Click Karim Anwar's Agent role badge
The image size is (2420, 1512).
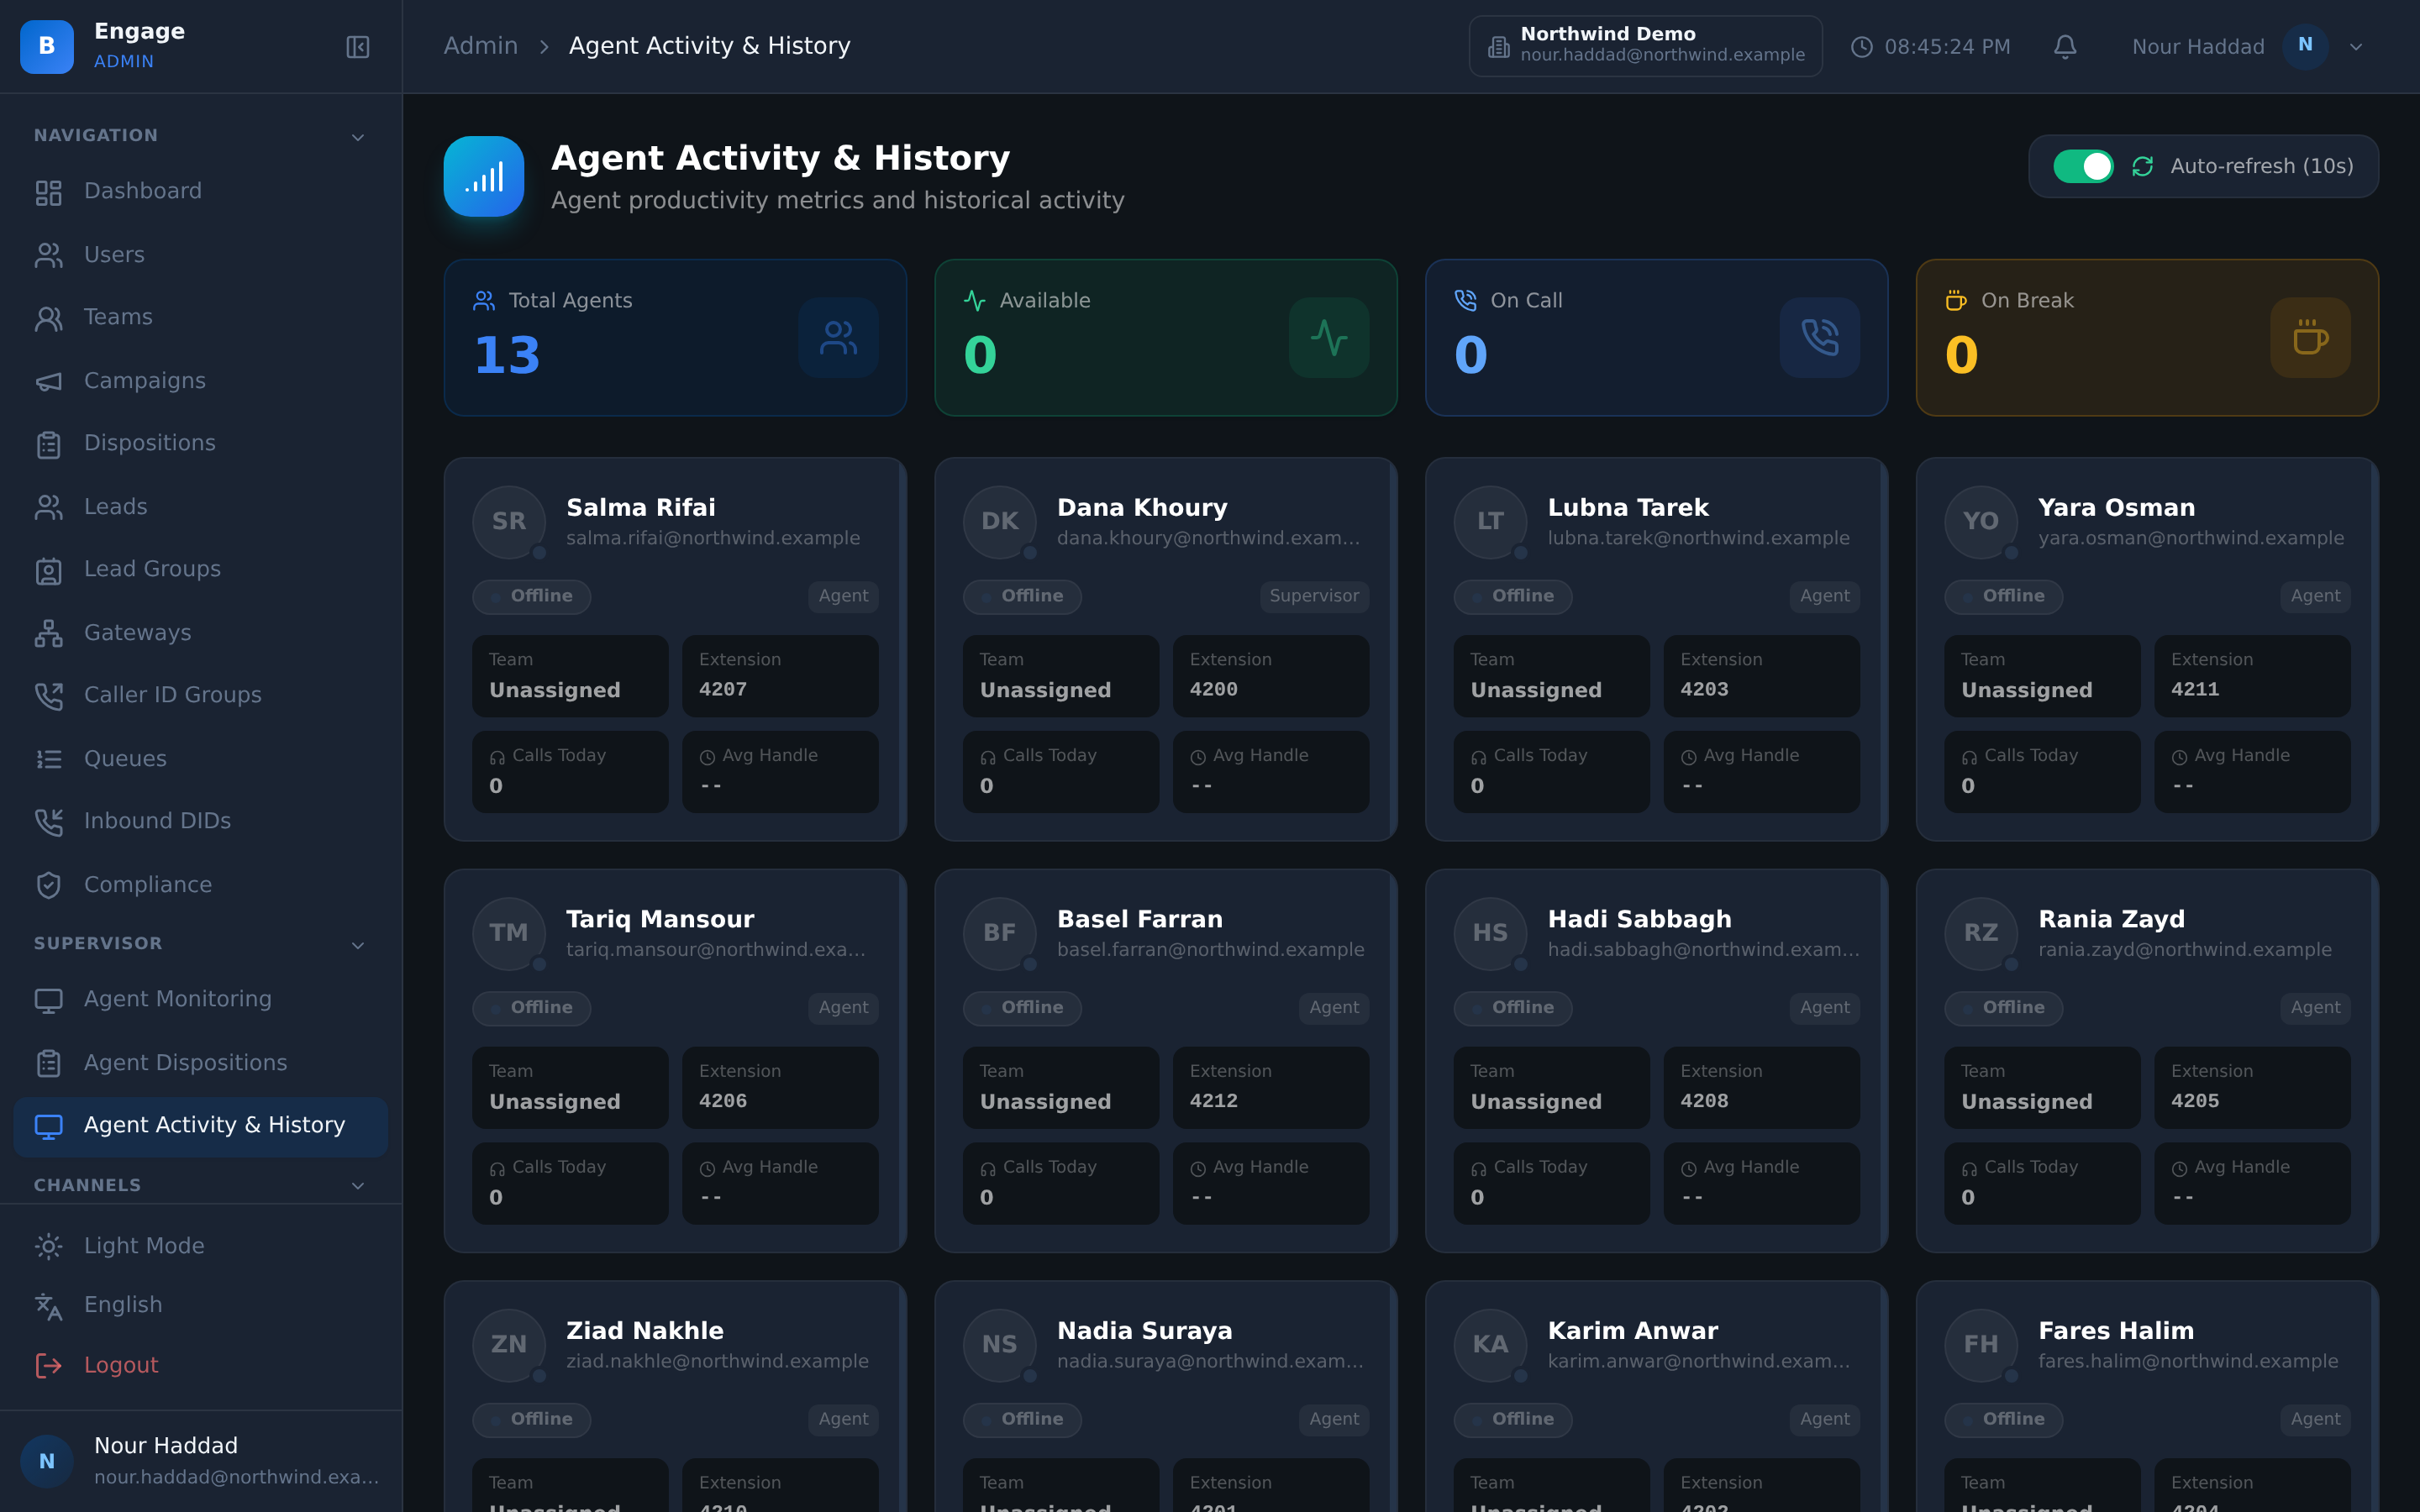click(x=1825, y=1419)
